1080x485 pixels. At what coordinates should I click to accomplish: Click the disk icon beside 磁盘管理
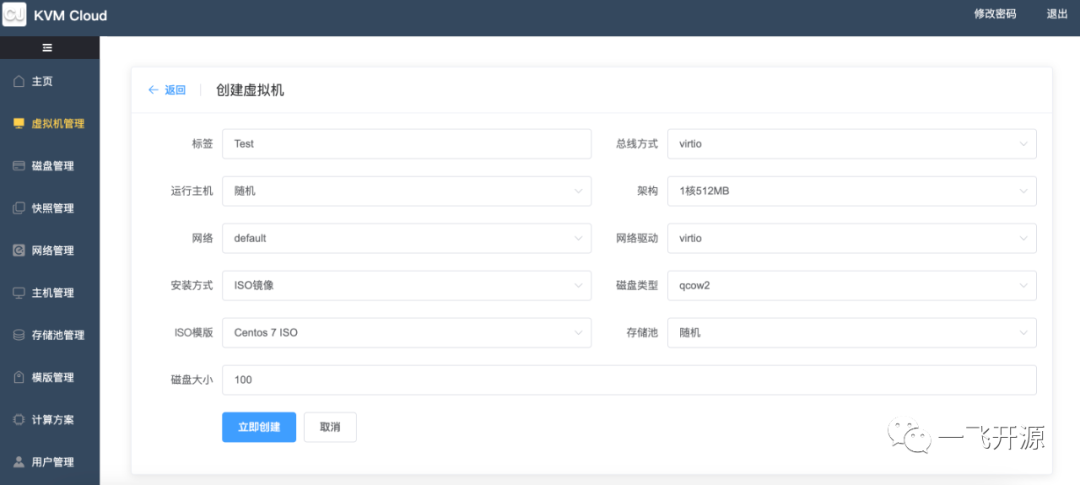tap(19, 166)
